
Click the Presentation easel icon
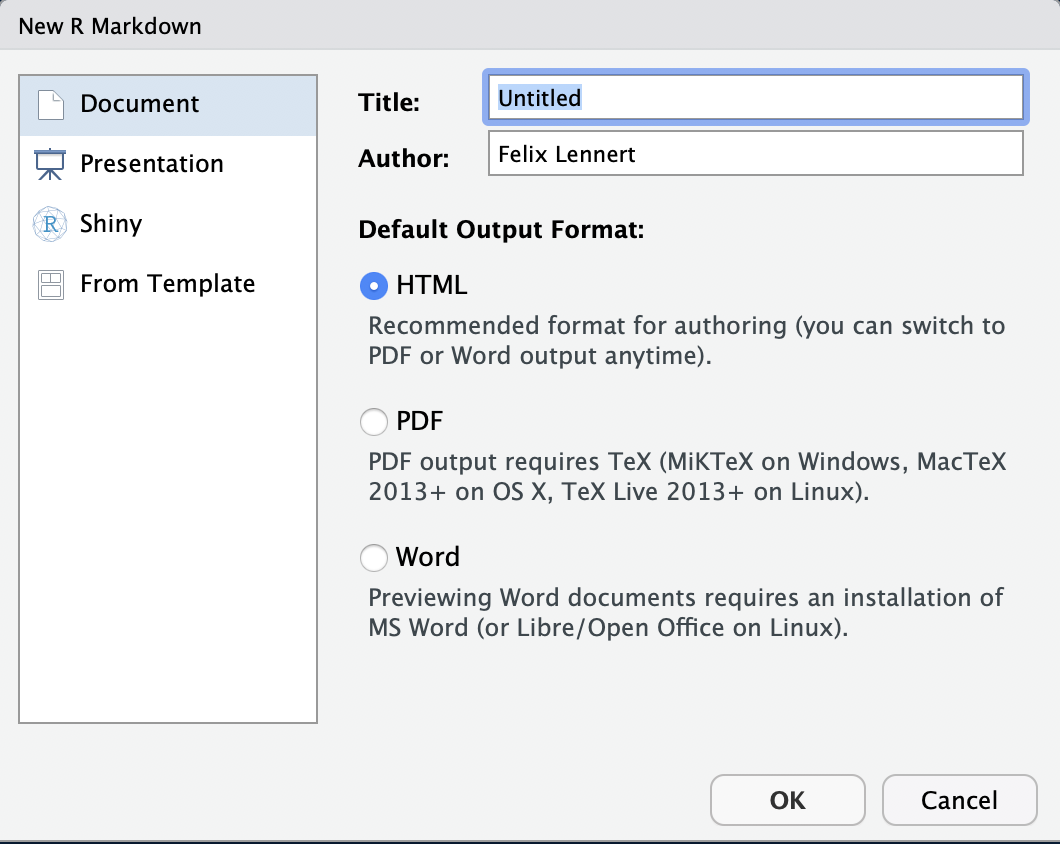(x=50, y=164)
